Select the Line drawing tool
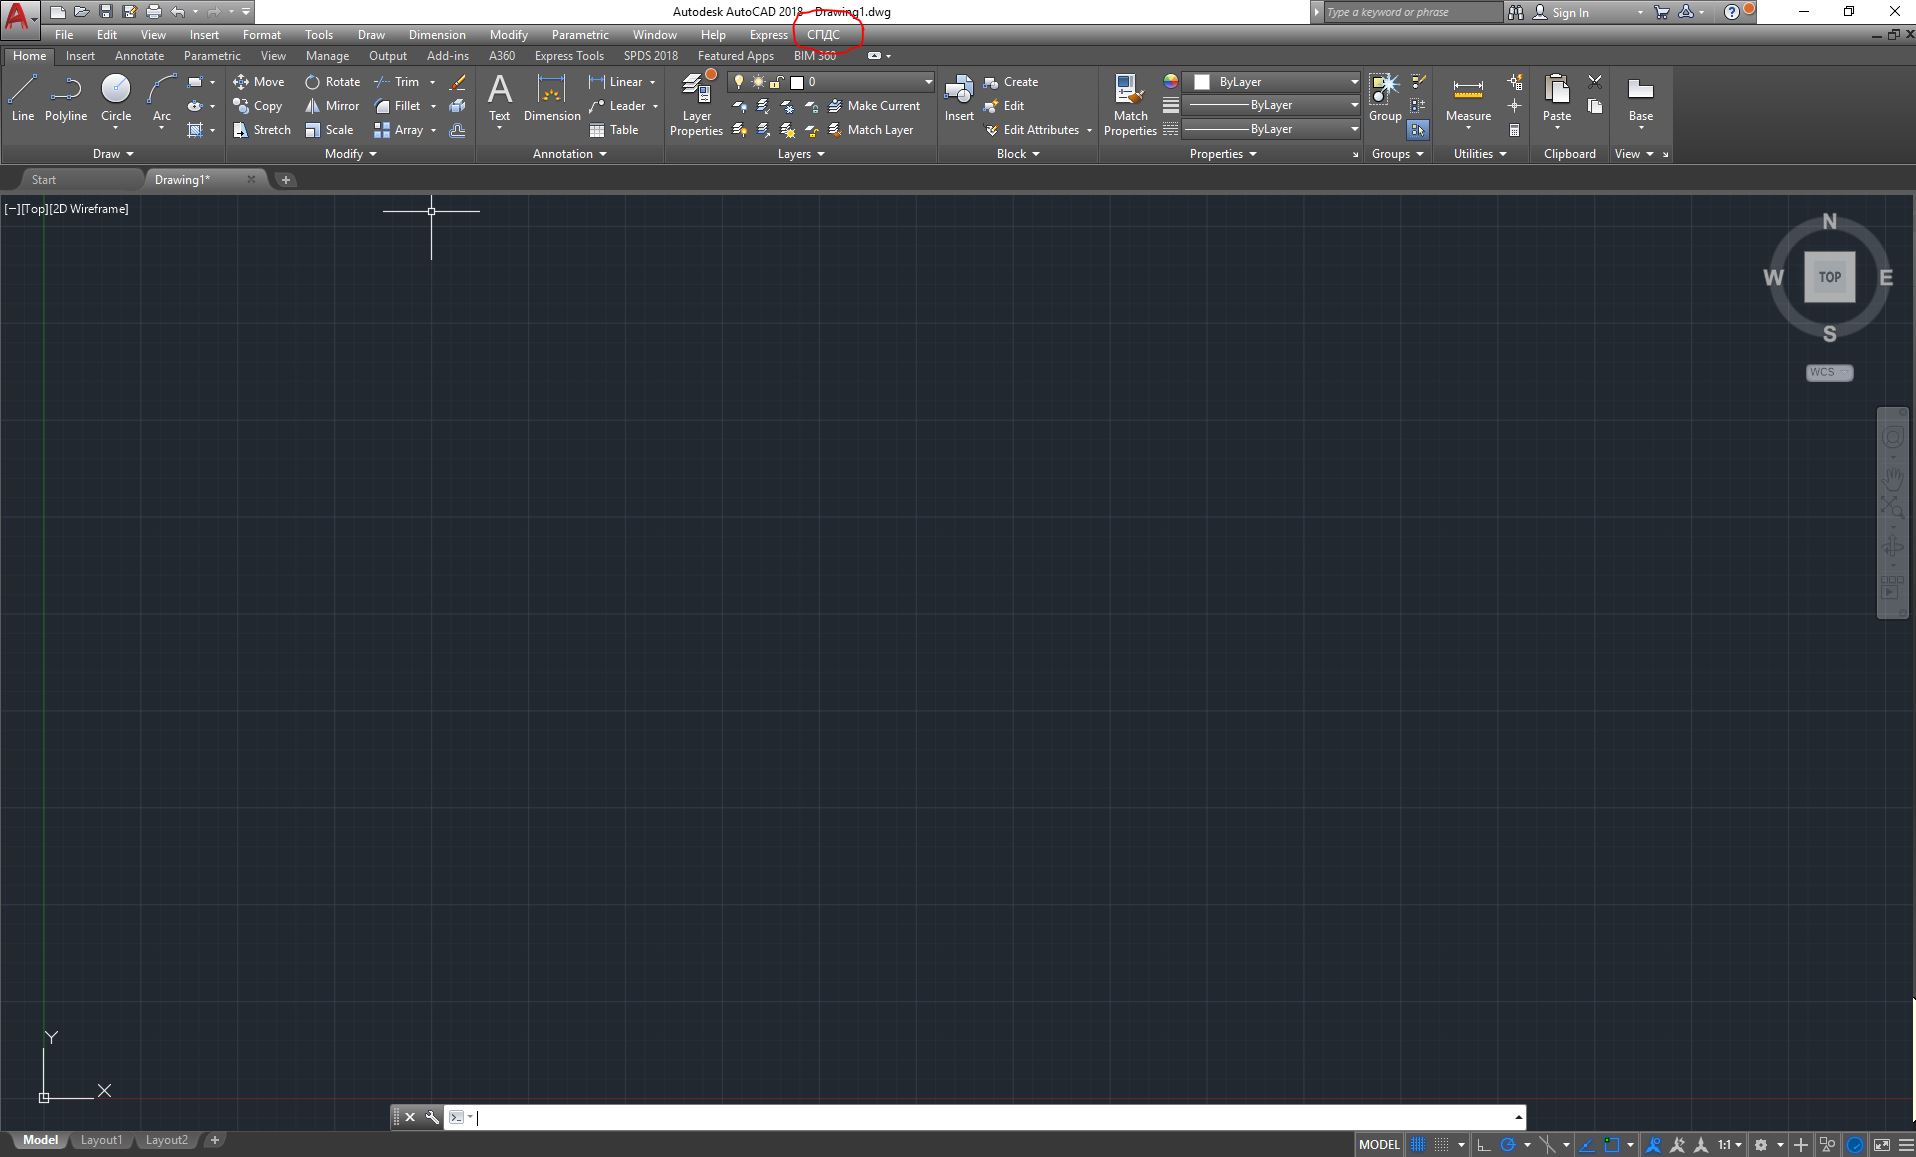 [21, 99]
